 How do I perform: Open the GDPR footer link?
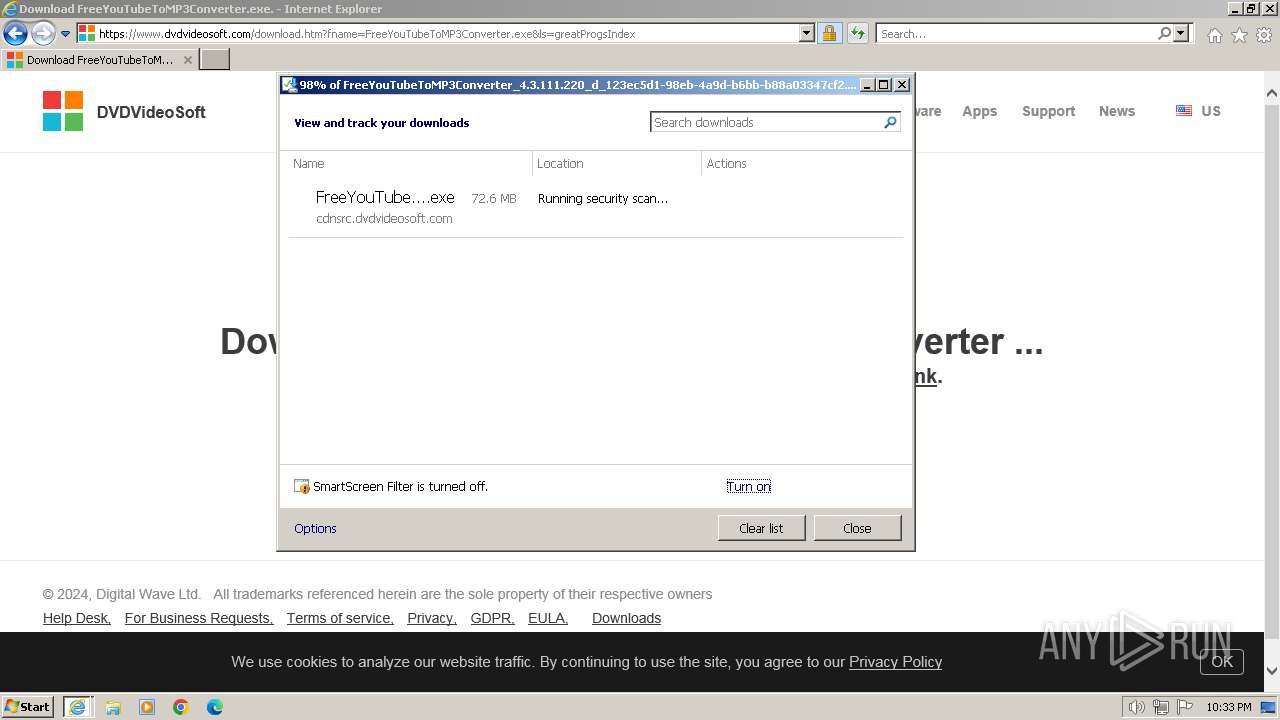pyautogui.click(x=493, y=618)
